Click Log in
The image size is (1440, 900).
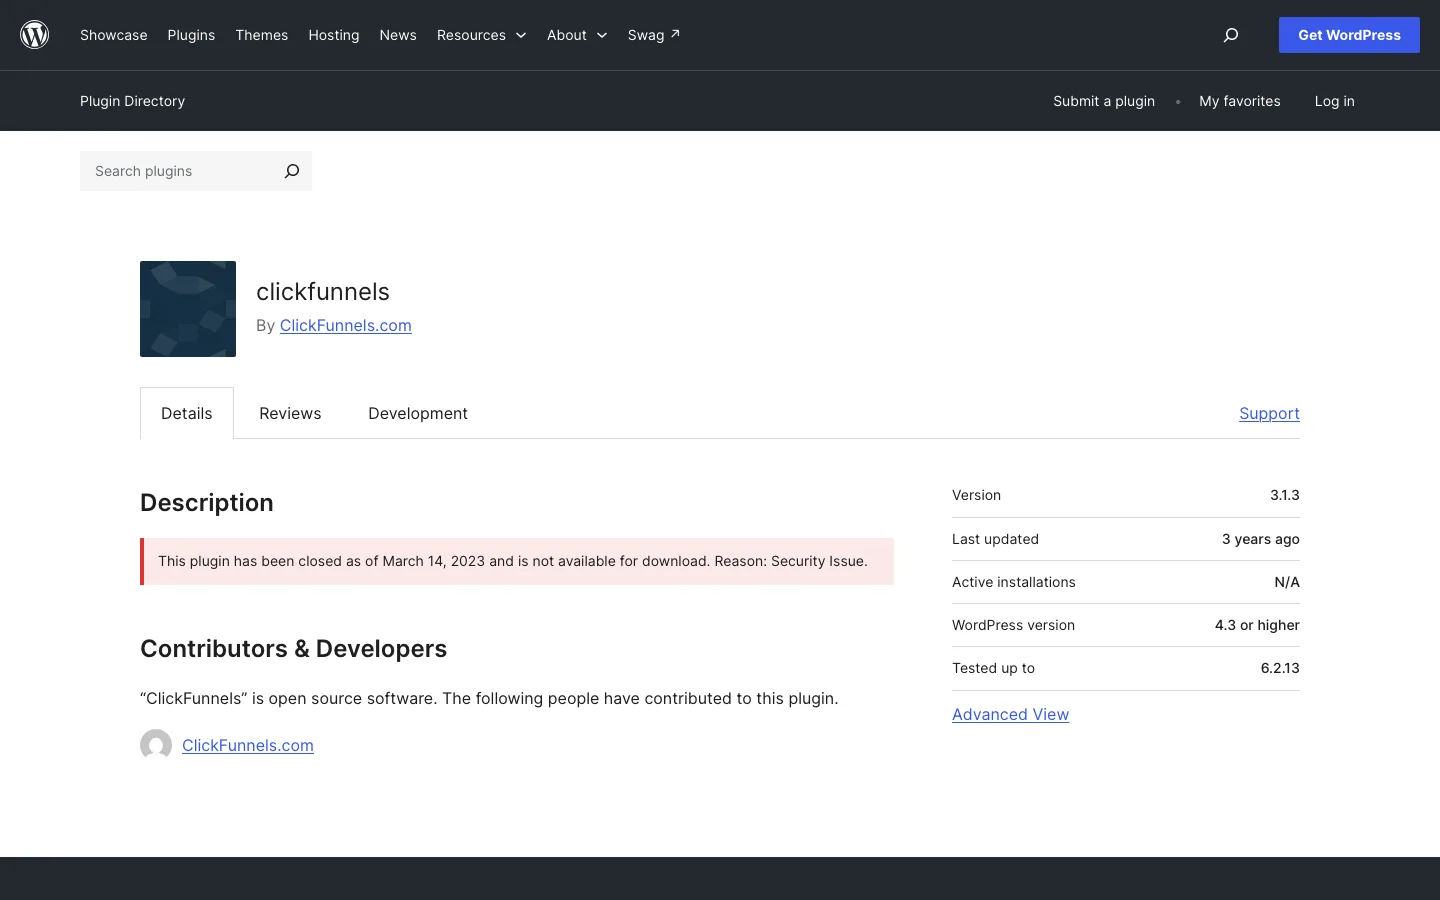(x=1335, y=101)
